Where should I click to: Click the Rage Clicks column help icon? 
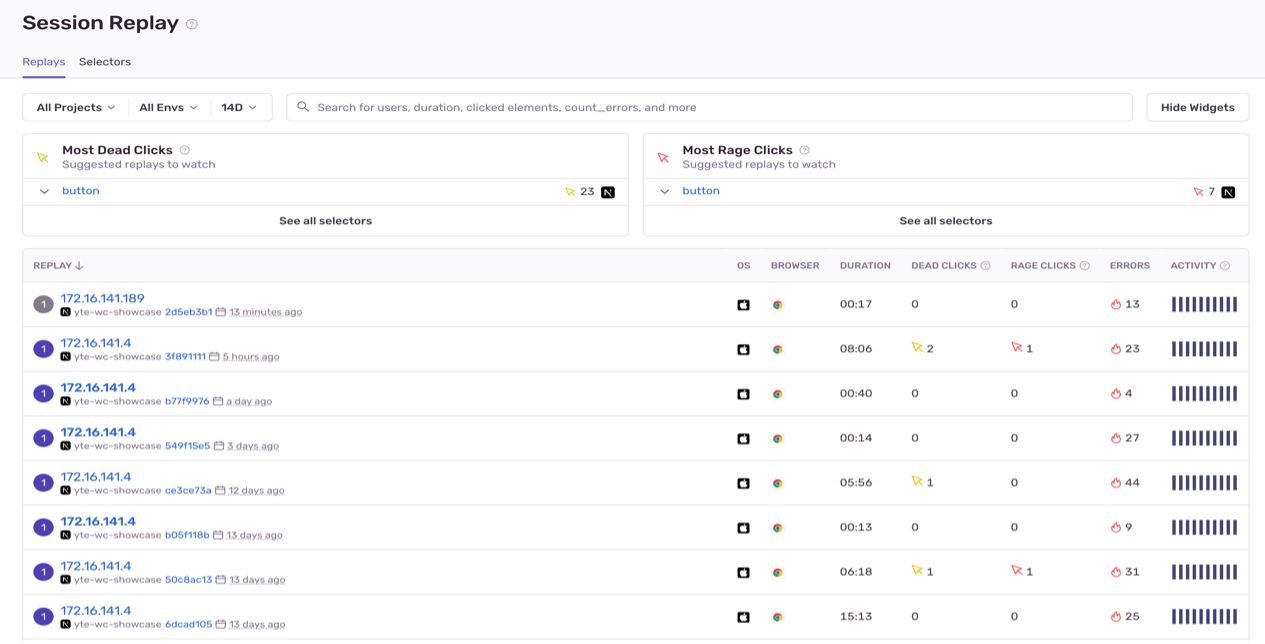tap(1085, 266)
